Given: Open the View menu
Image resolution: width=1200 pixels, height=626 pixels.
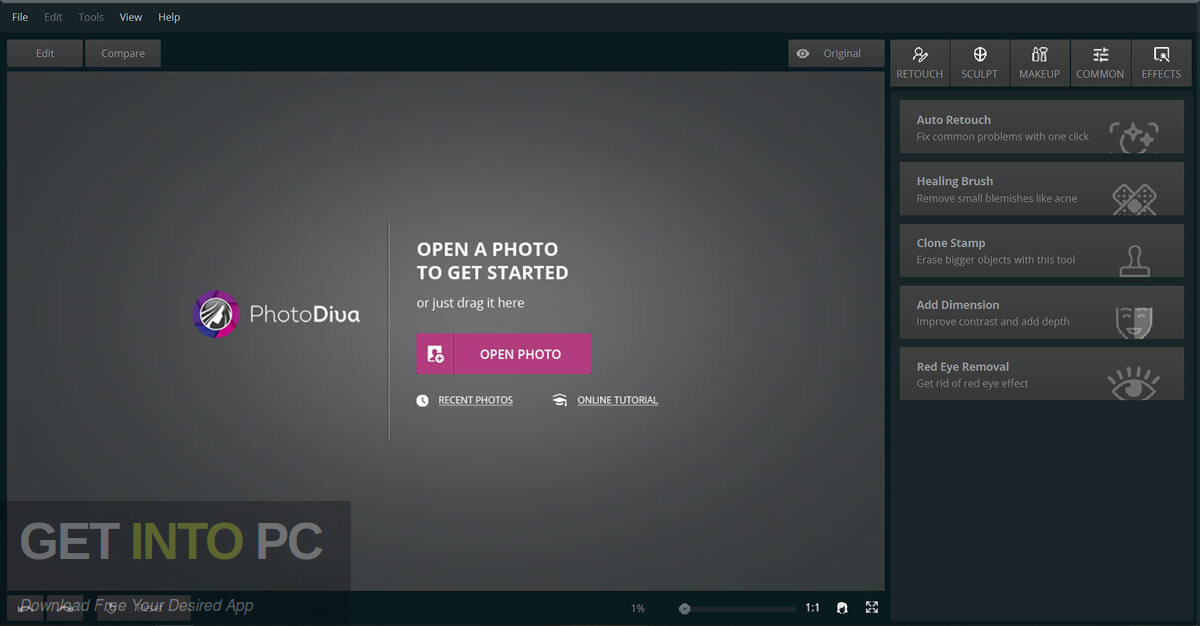Looking at the screenshot, I should pyautogui.click(x=131, y=17).
